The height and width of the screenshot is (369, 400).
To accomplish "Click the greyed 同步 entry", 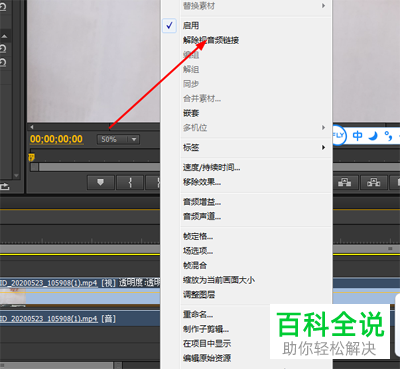I will coord(191,84).
